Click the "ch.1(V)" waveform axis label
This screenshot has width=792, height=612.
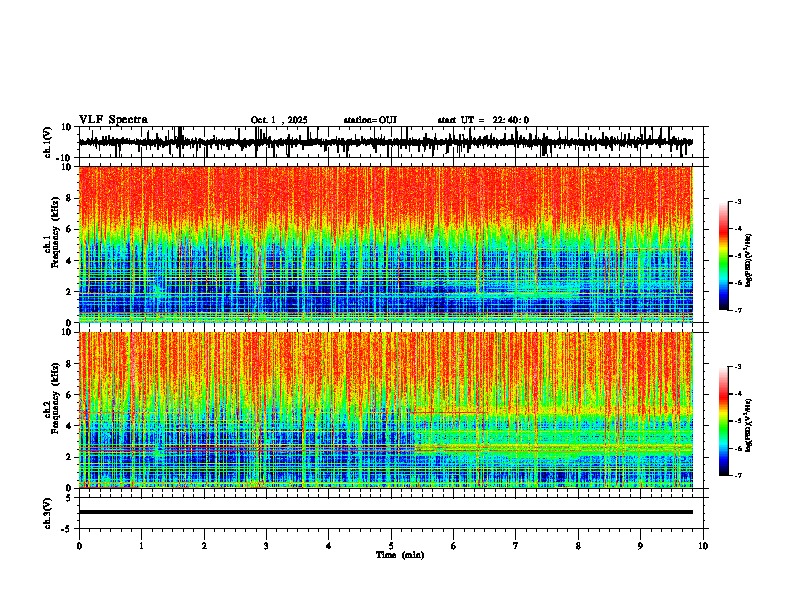coord(48,142)
